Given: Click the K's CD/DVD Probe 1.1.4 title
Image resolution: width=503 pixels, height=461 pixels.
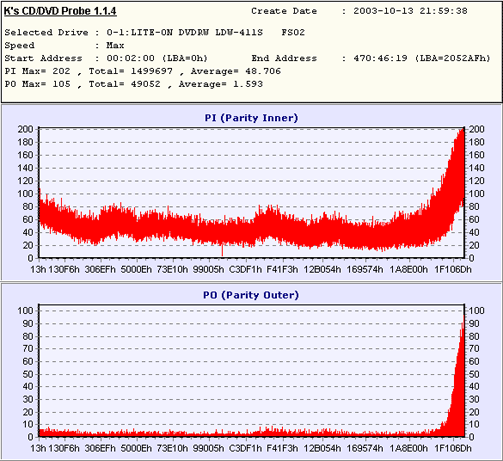Looking at the screenshot, I should click(60, 11).
